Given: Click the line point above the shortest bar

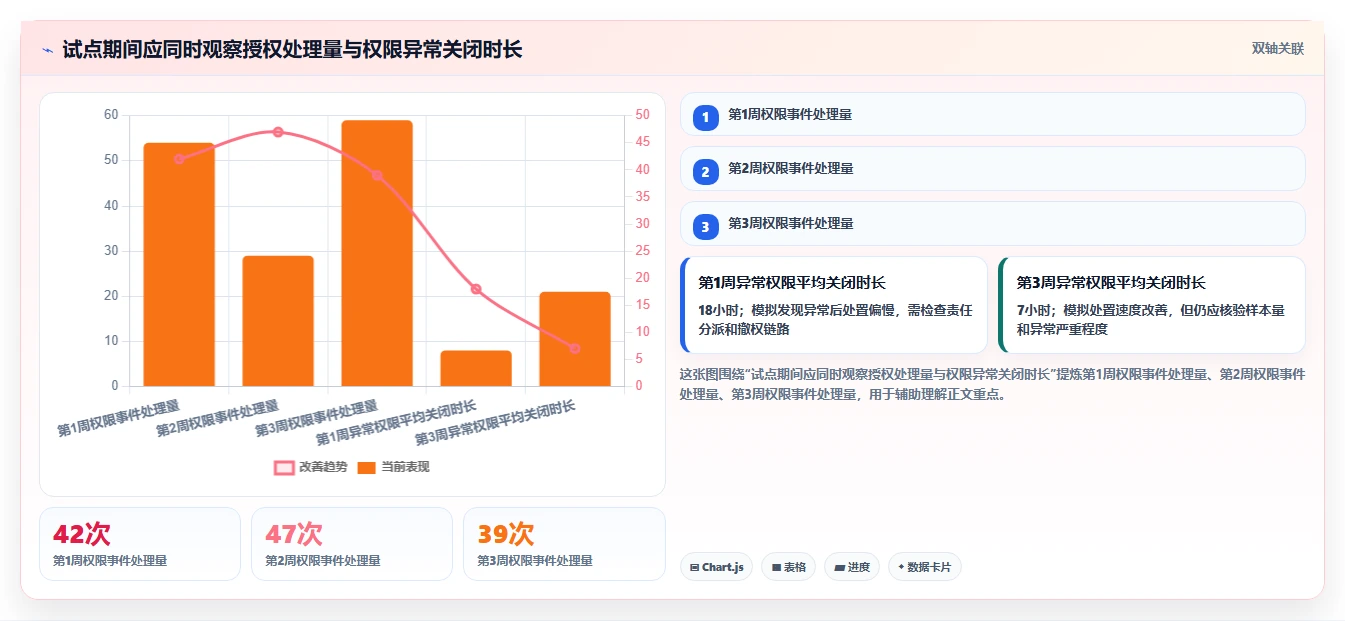Looking at the screenshot, I should 476,289.
